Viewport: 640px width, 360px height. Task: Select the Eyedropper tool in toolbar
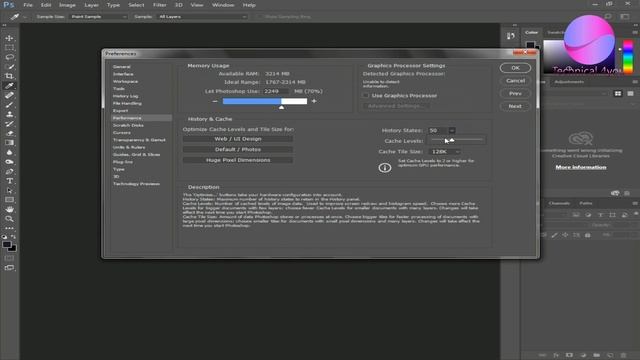[x=9, y=86]
